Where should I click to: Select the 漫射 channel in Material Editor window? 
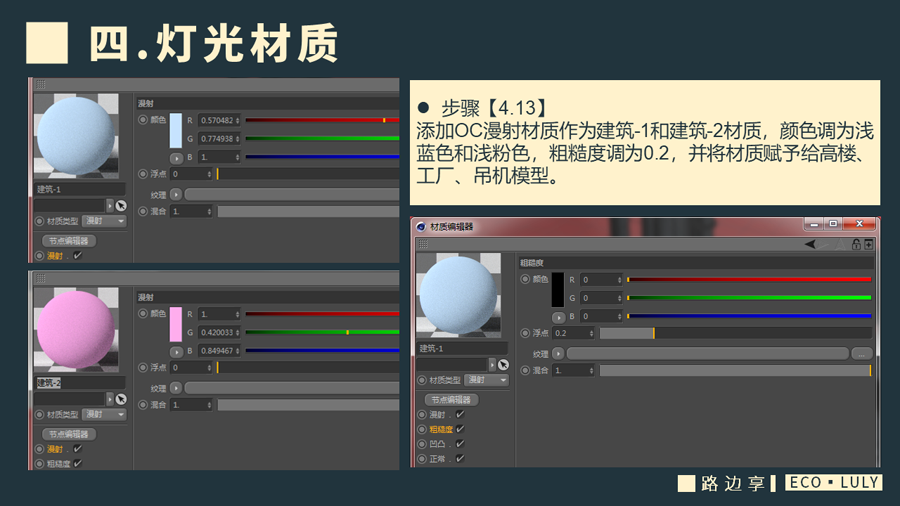pos(438,414)
